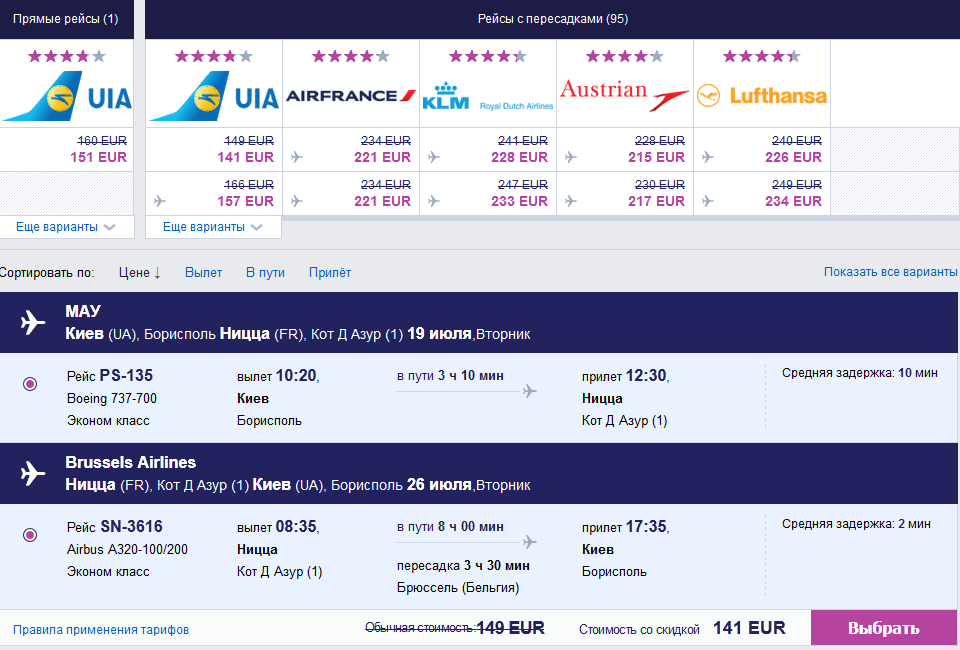Screen dimensions: 960x650
Task: Switch to direct flights tab (Прямые рейсы)
Action: (x=65, y=19)
